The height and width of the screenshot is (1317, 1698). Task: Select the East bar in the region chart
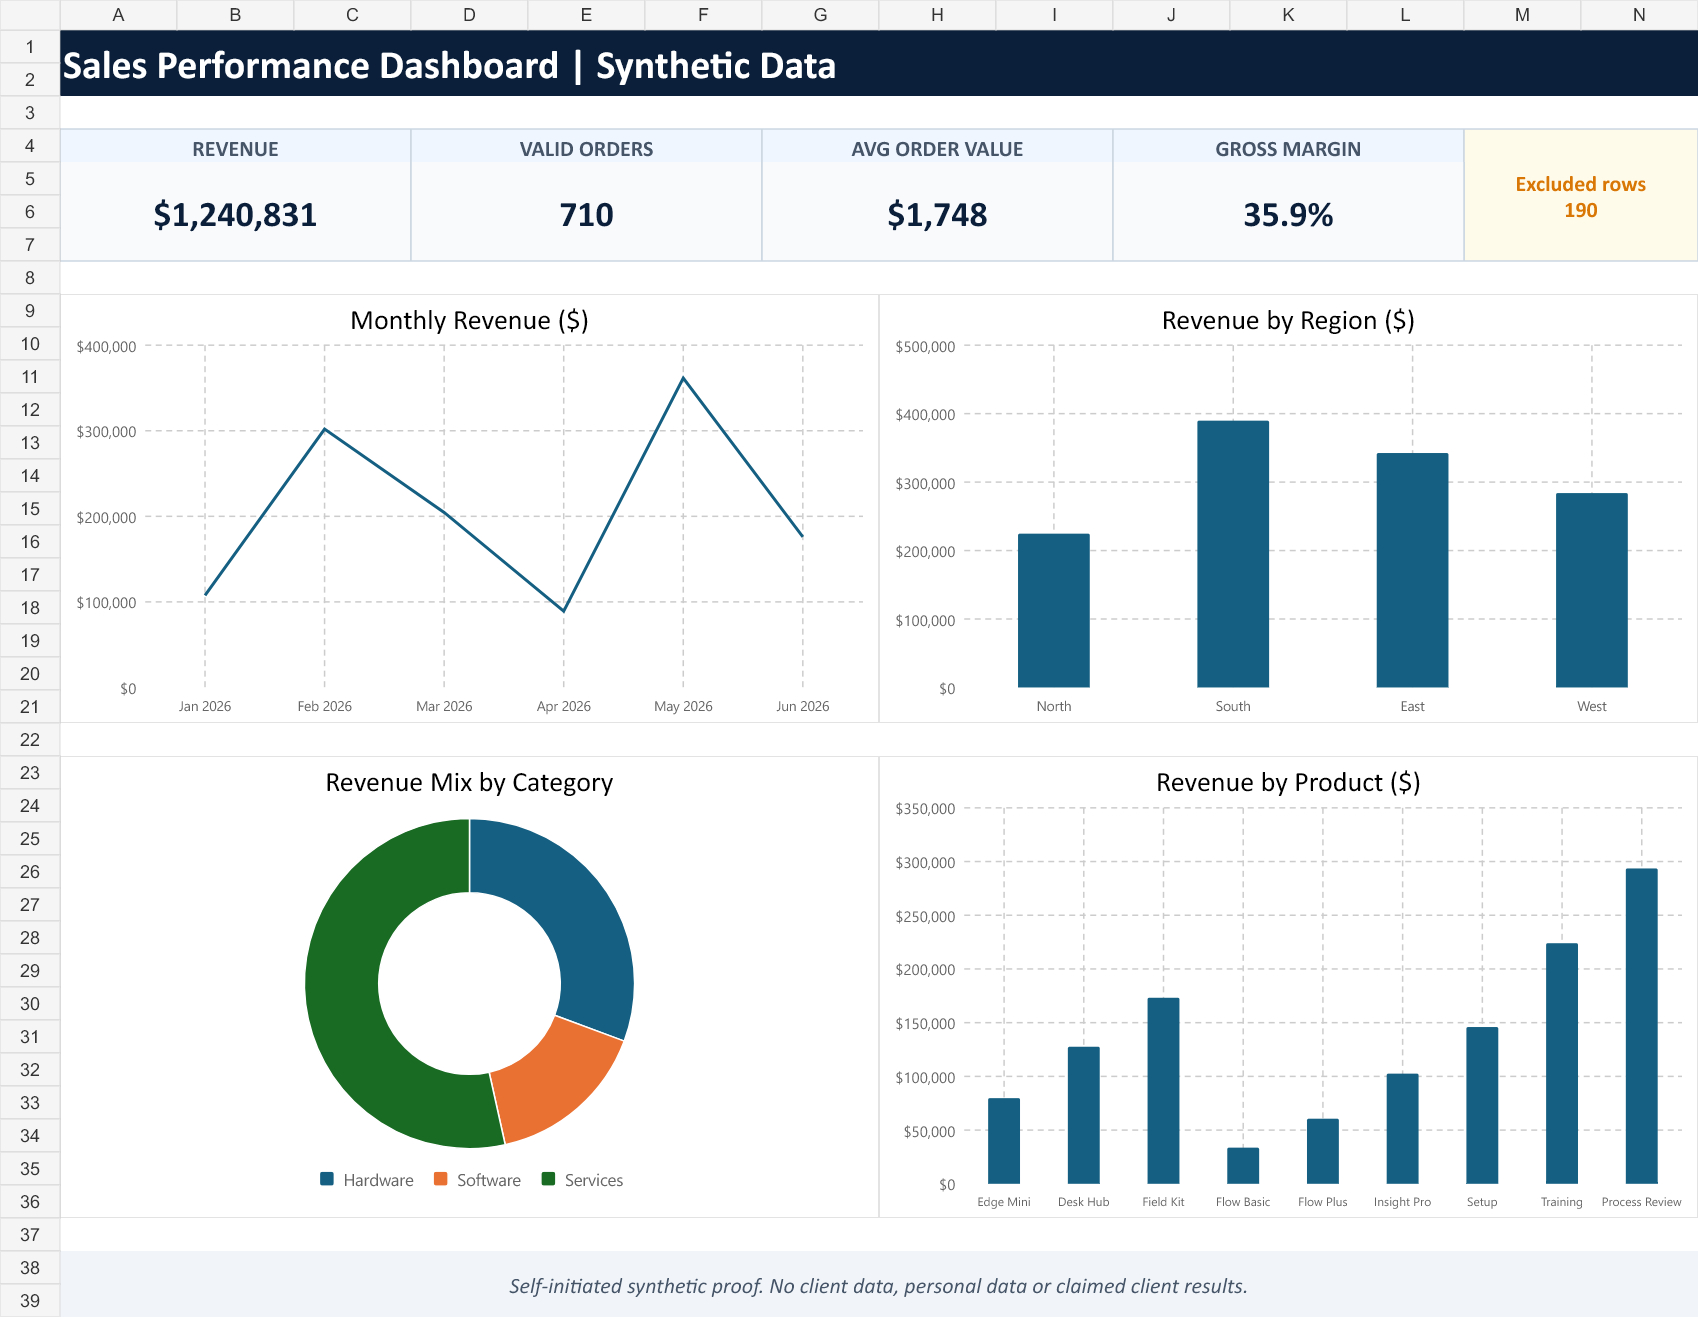(x=1412, y=571)
